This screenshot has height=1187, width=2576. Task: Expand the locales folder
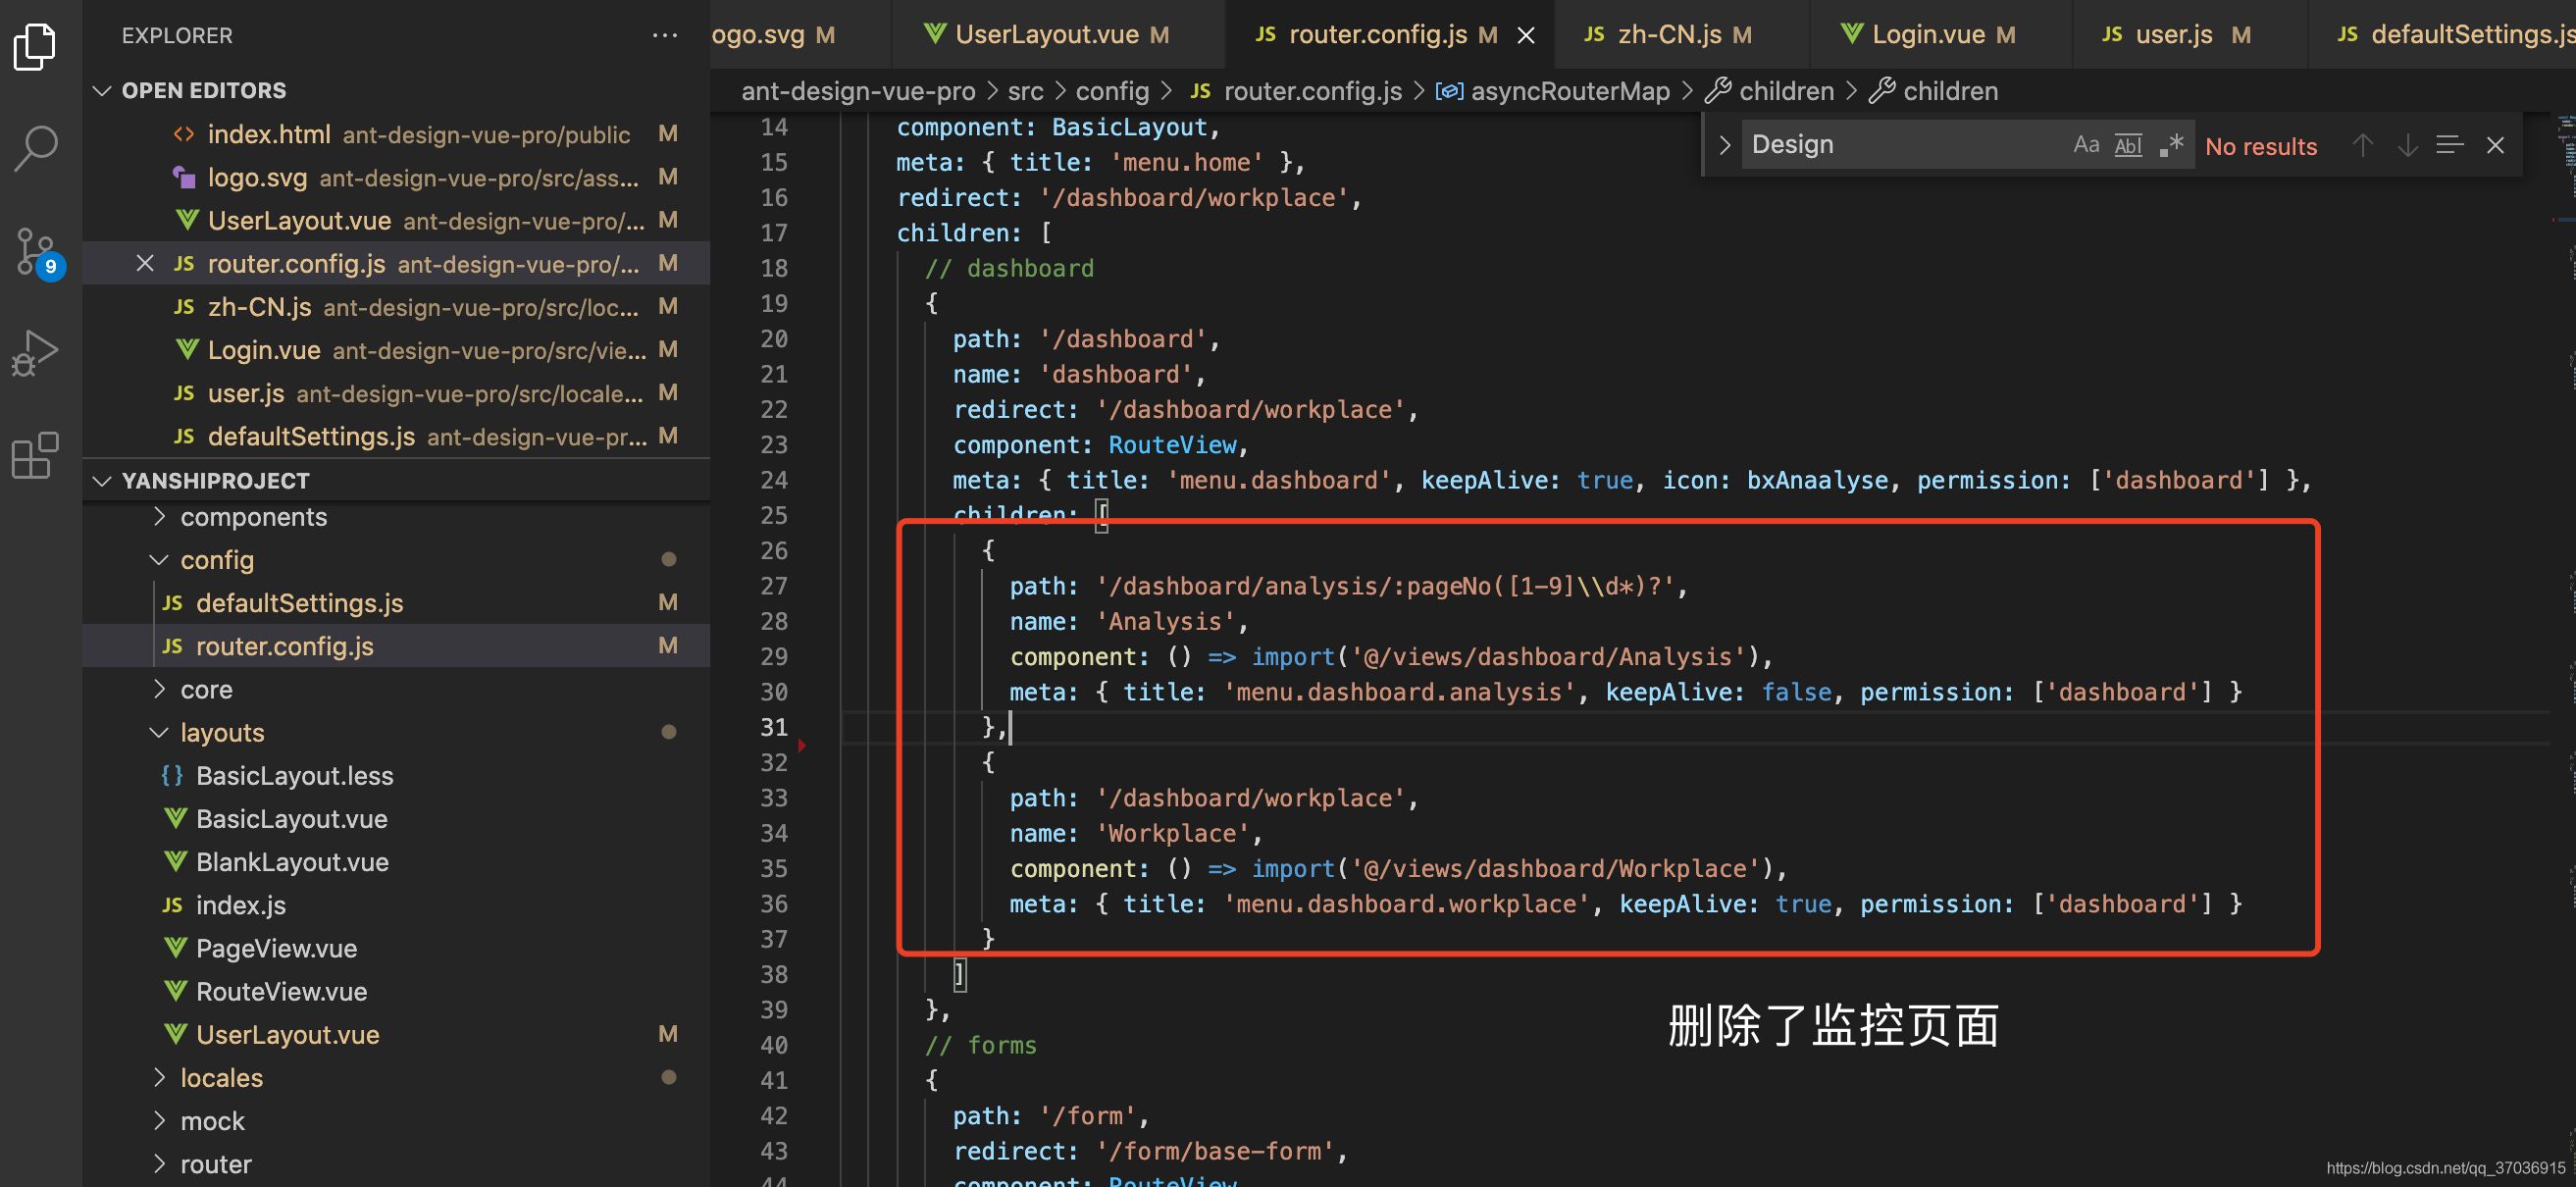221,1078
